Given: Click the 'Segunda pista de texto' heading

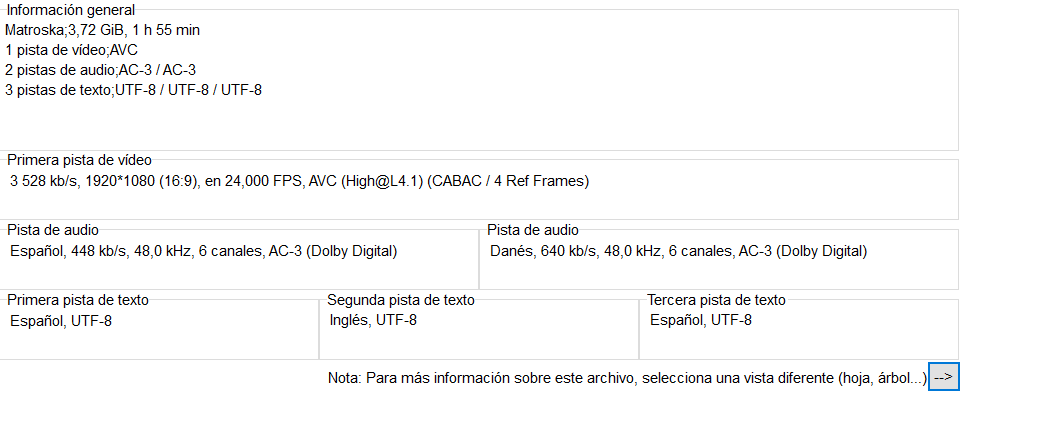Looking at the screenshot, I should tap(400, 300).
